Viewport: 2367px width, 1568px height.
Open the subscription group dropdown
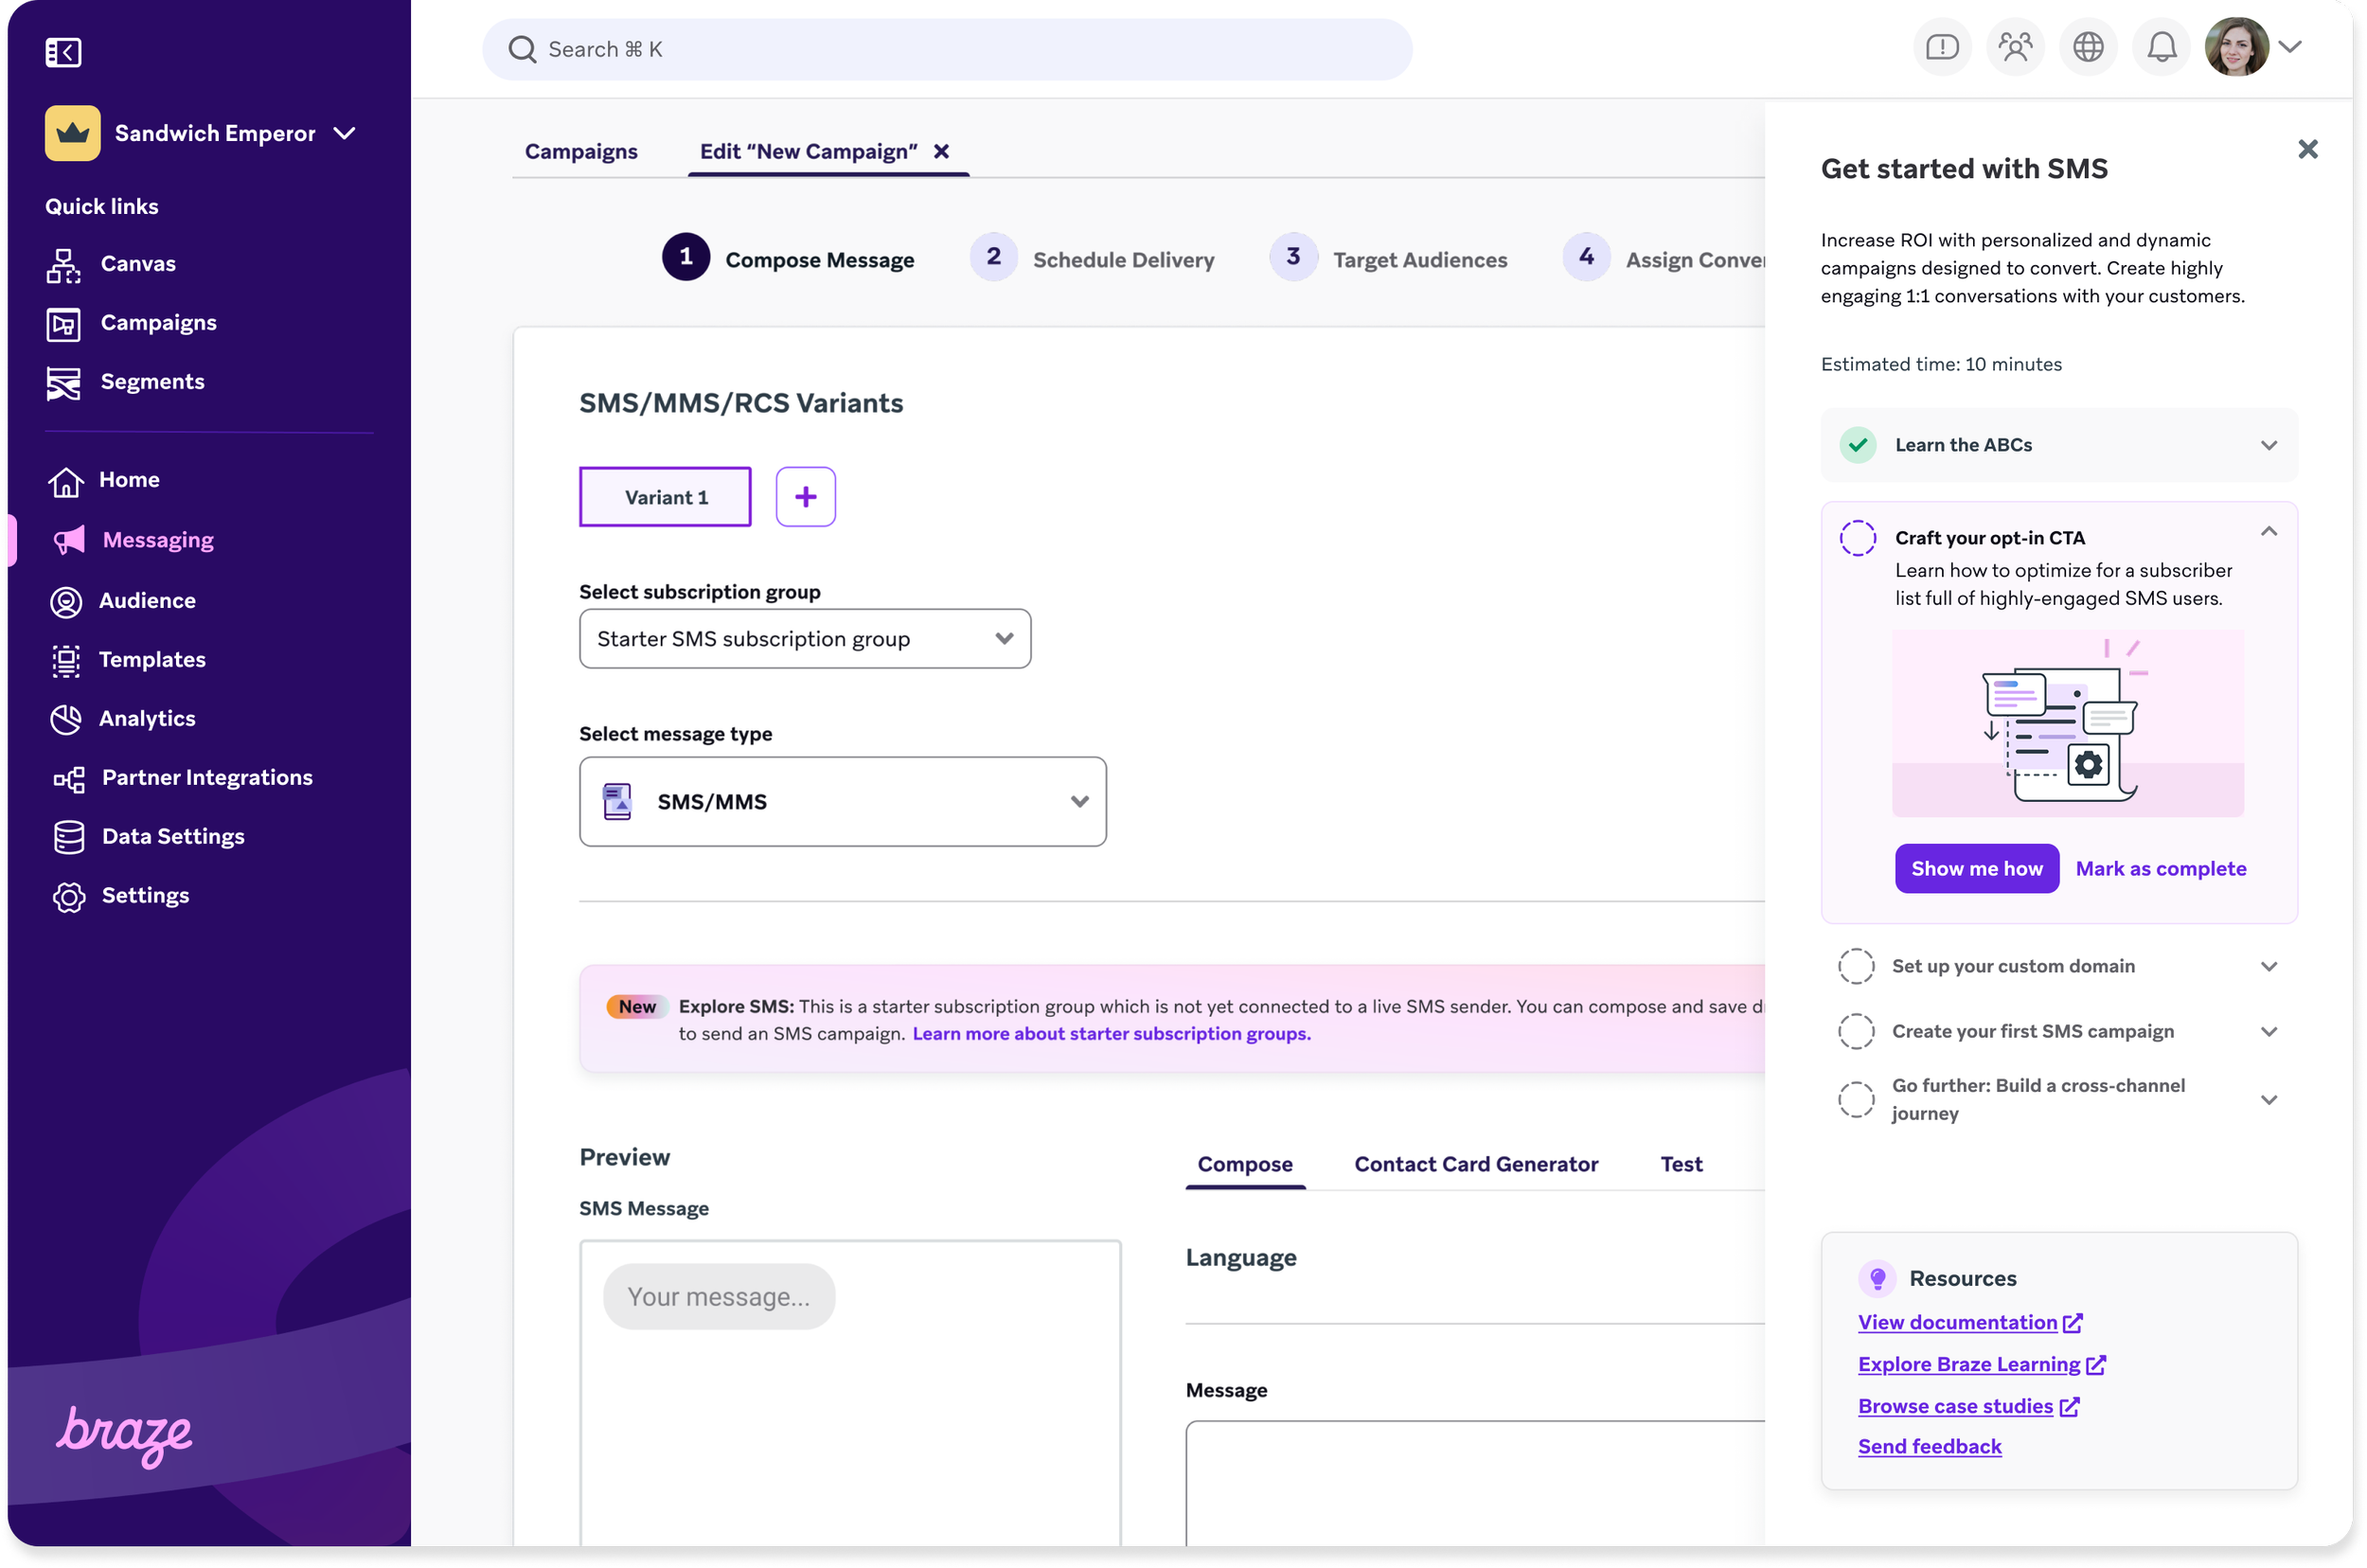(804, 639)
